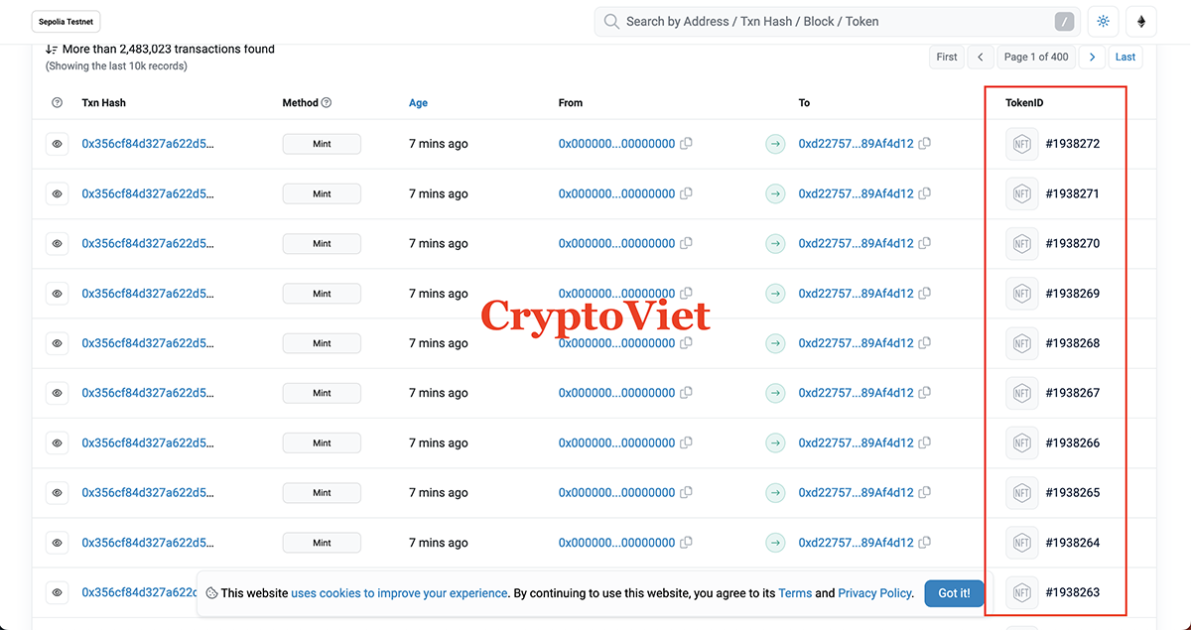Copy the From address on the first row
The height and width of the screenshot is (630, 1191).
click(x=686, y=143)
